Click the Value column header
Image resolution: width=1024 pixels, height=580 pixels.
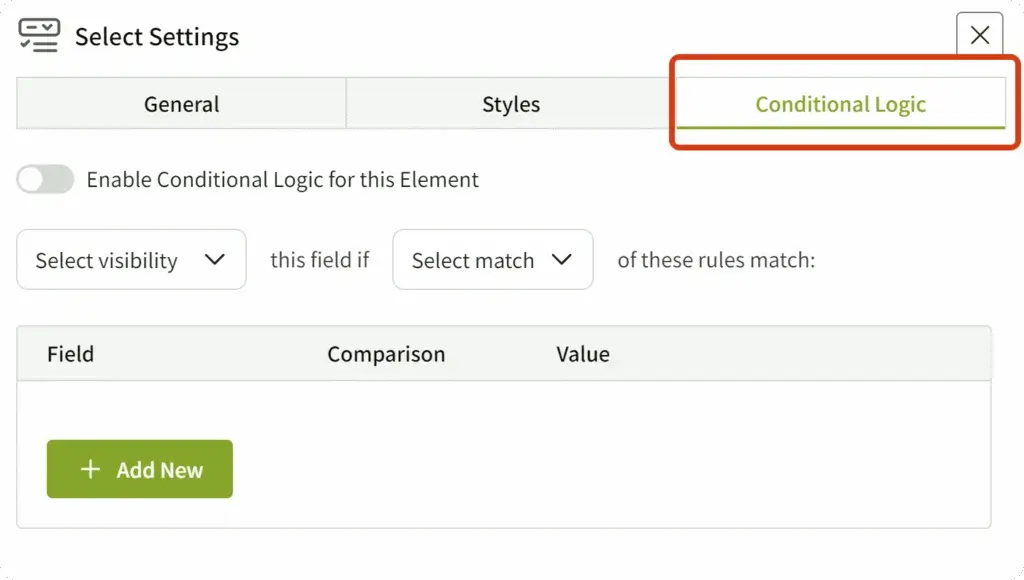[583, 354]
